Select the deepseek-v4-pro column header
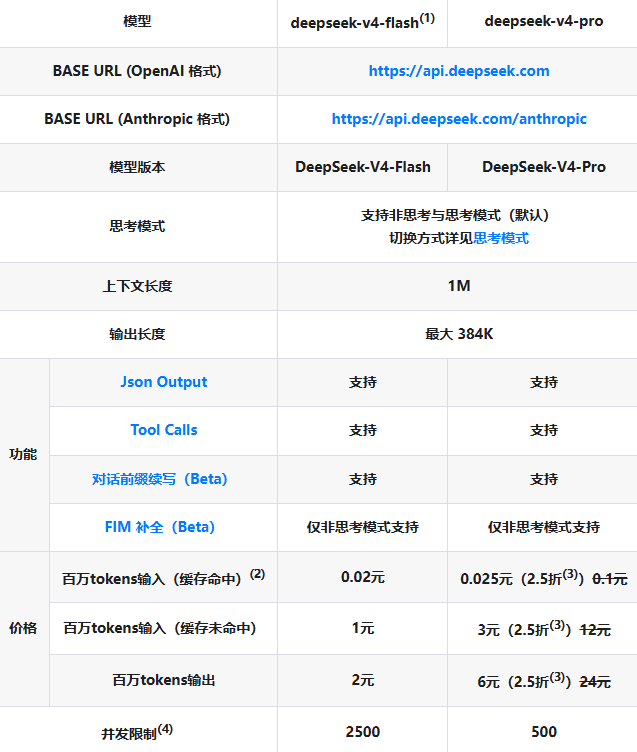Screen dimensions: 637x752 (543, 21)
